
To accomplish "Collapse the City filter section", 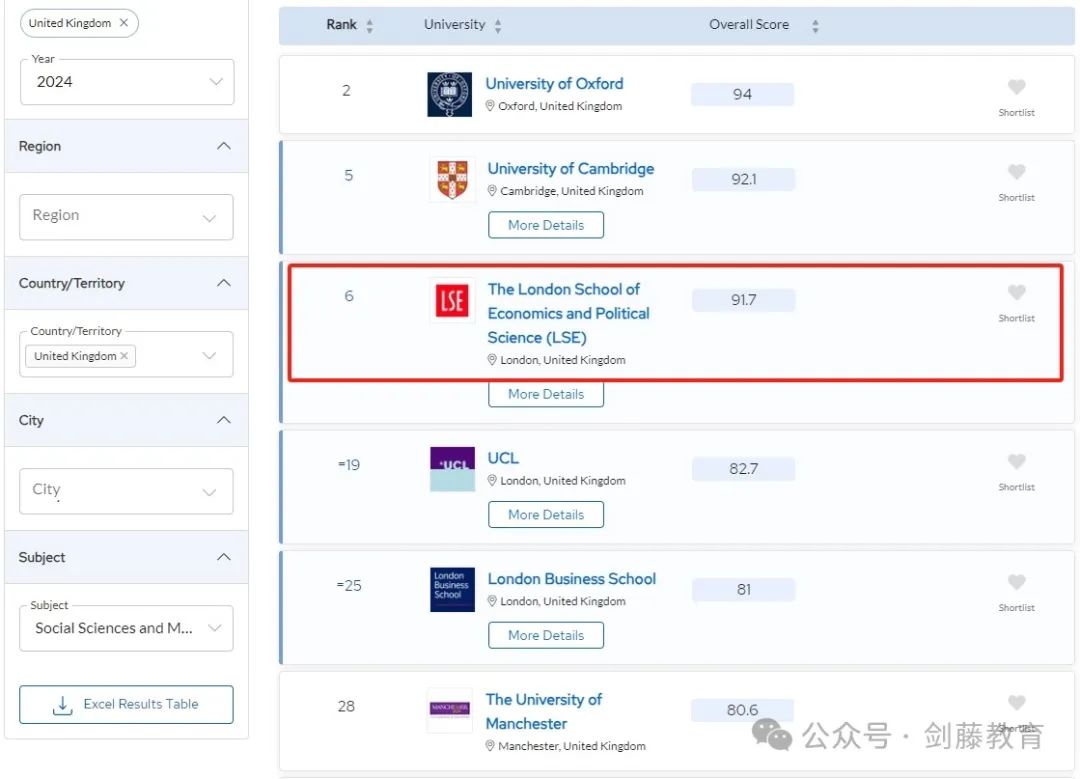I will (224, 420).
